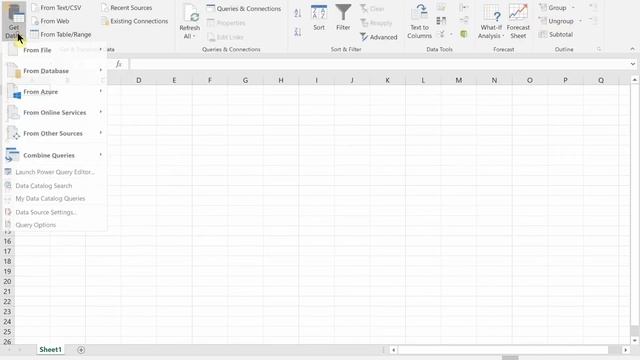The image size is (640, 360).
Task: Add a new sheet with plus icon
Action: 81,350
